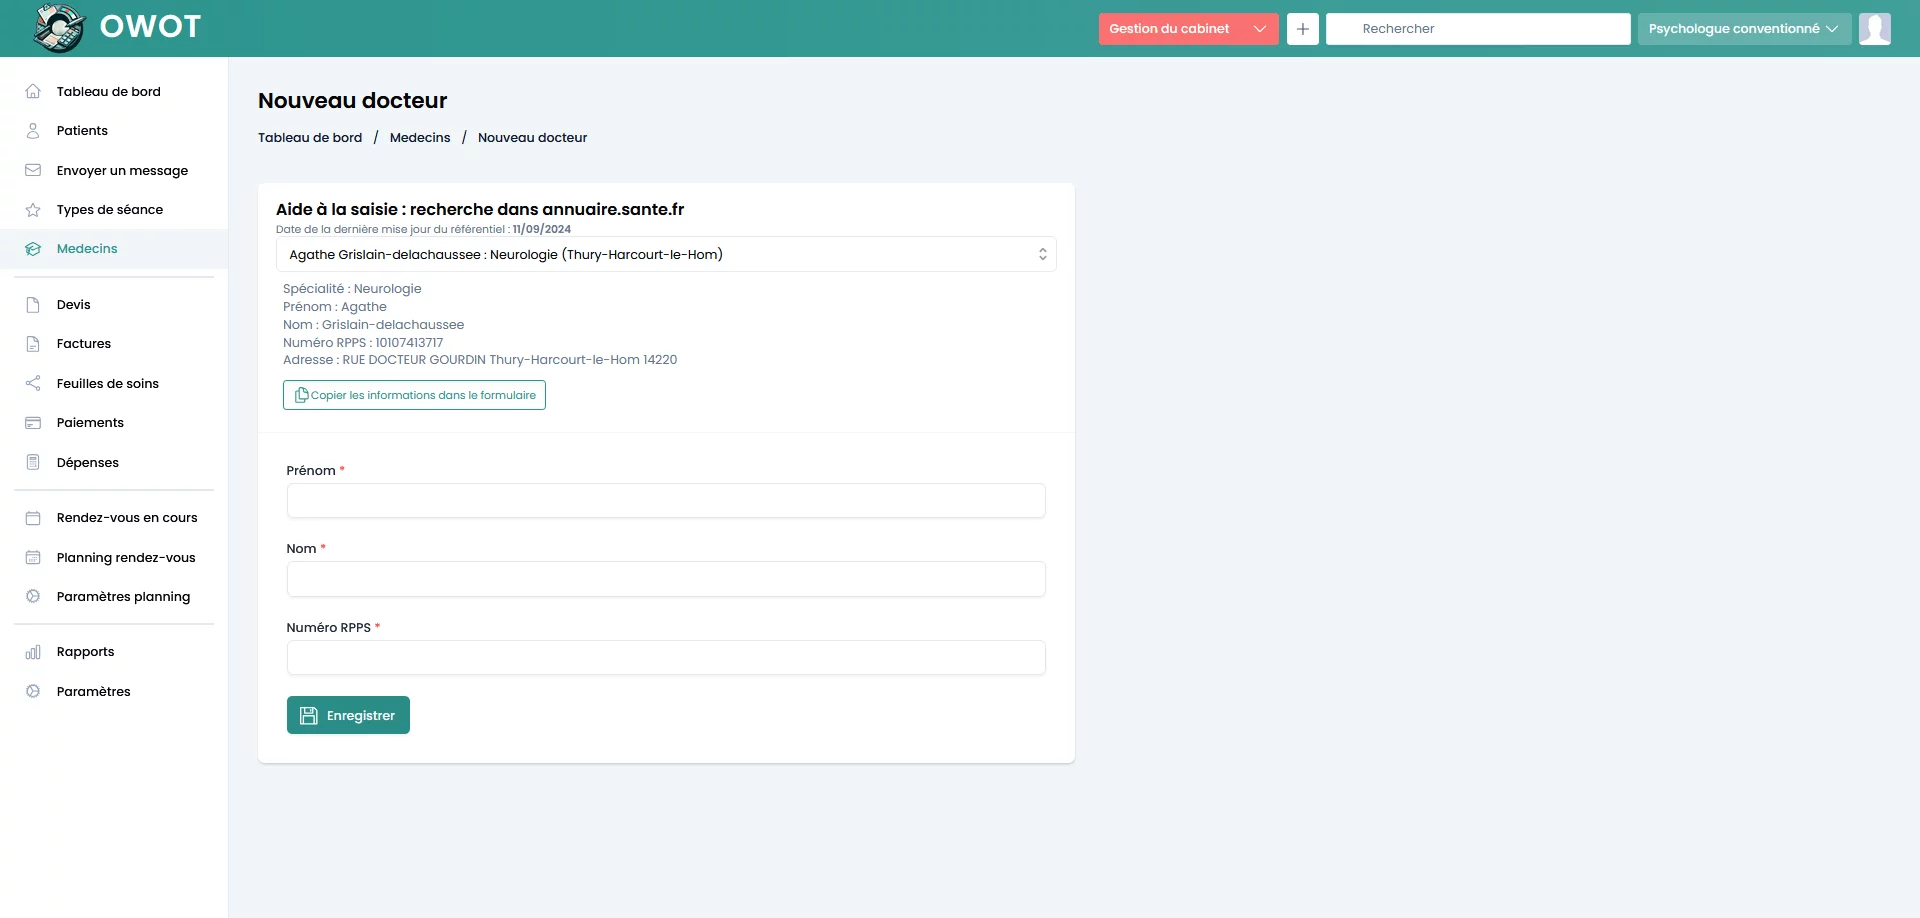The image size is (1920, 918).
Task: Select Medecins in the sidebar
Action: pyautogui.click(x=114, y=249)
